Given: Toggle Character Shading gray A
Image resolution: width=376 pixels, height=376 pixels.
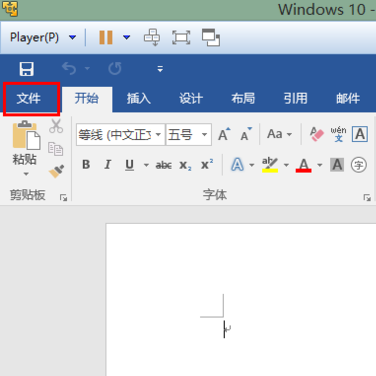Looking at the screenshot, I should click(337, 165).
